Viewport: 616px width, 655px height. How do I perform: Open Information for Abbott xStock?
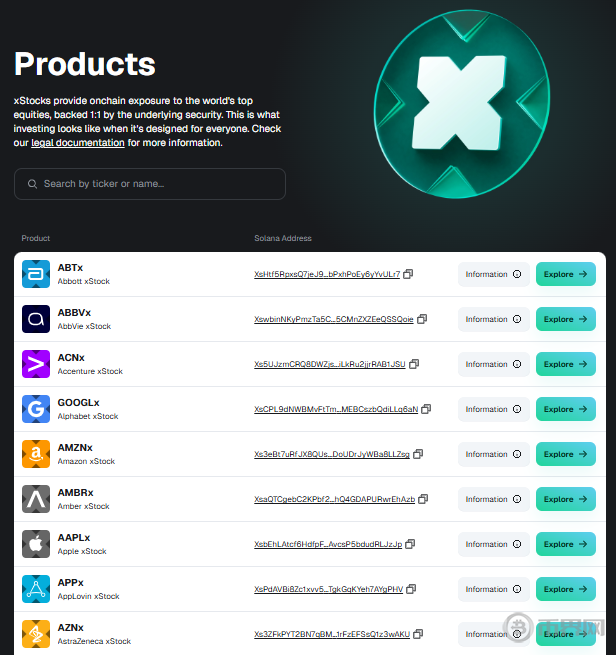494,274
